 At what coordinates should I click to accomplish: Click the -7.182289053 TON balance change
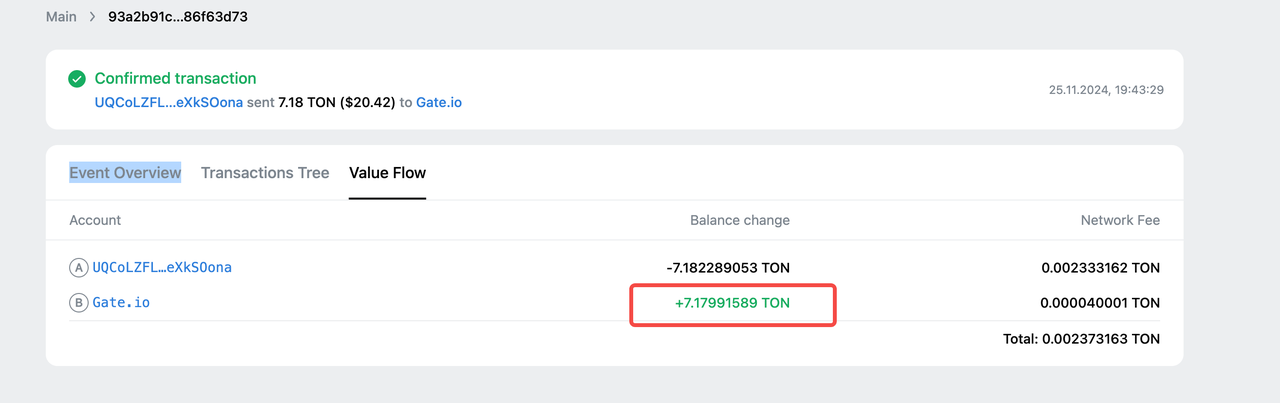tap(727, 268)
